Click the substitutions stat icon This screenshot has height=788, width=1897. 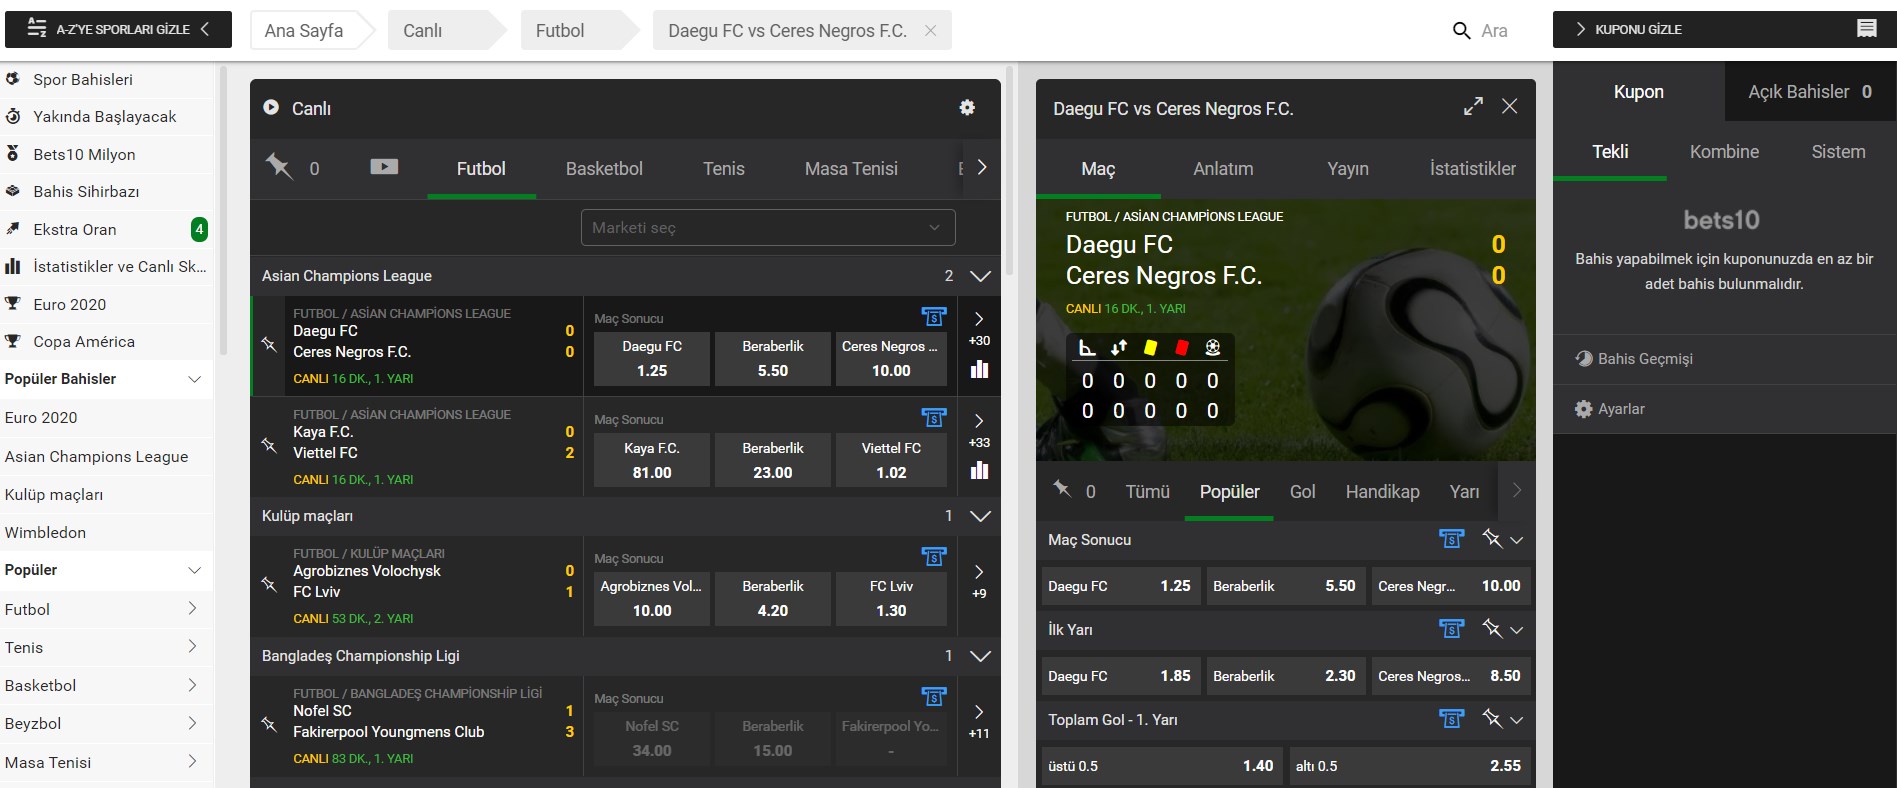click(x=1118, y=348)
